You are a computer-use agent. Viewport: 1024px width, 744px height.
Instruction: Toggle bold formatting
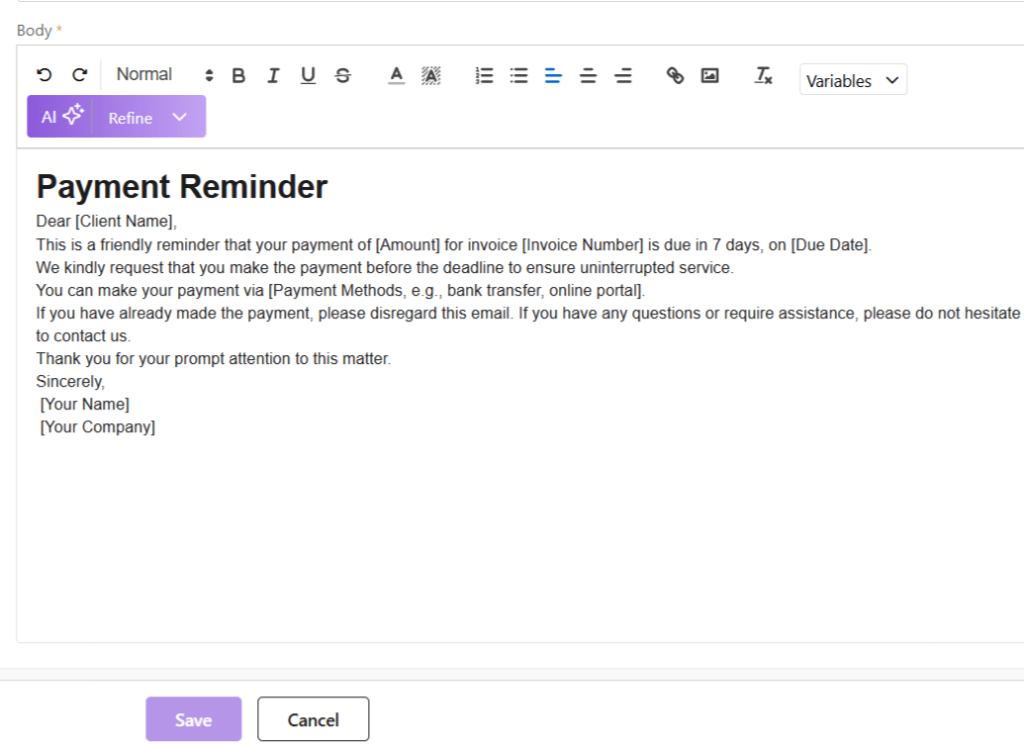coord(238,75)
